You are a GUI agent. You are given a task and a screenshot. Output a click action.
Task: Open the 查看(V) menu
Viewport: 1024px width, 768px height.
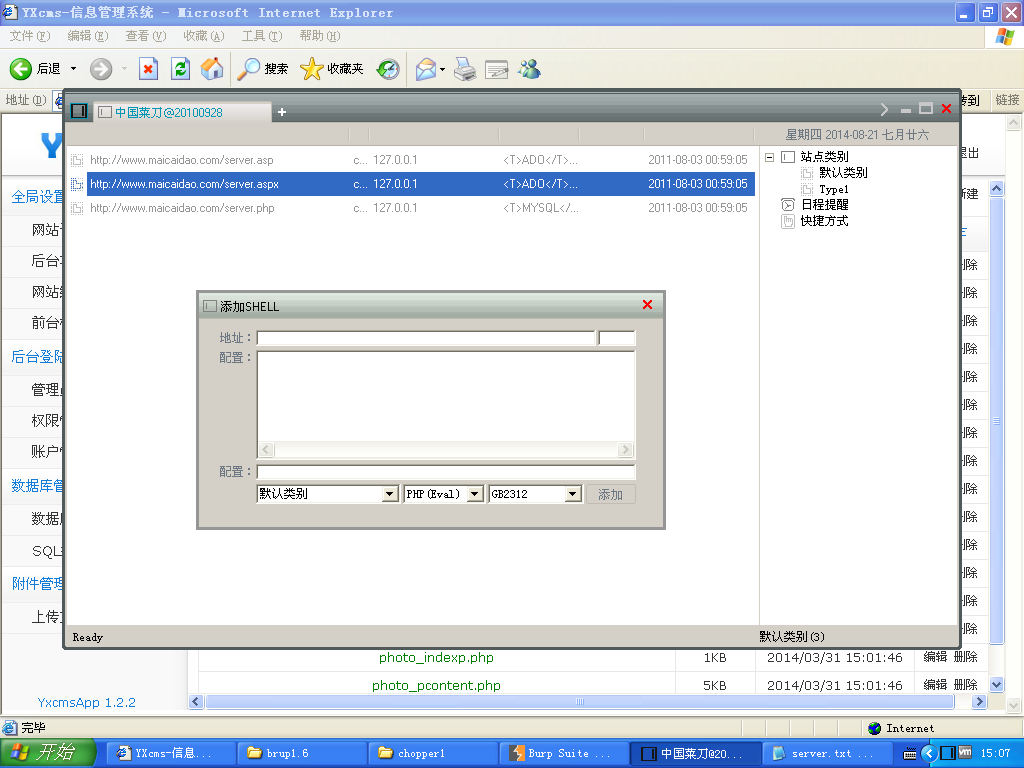point(146,36)
